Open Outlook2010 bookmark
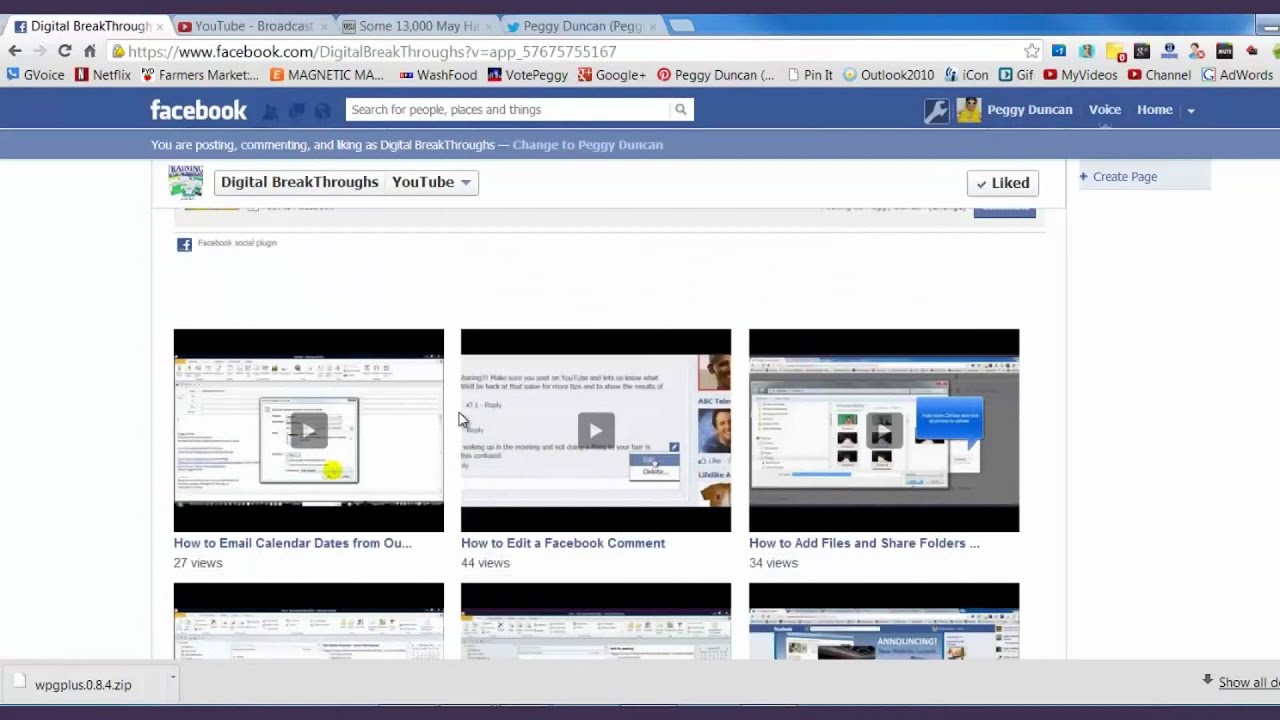 [888, 75]
